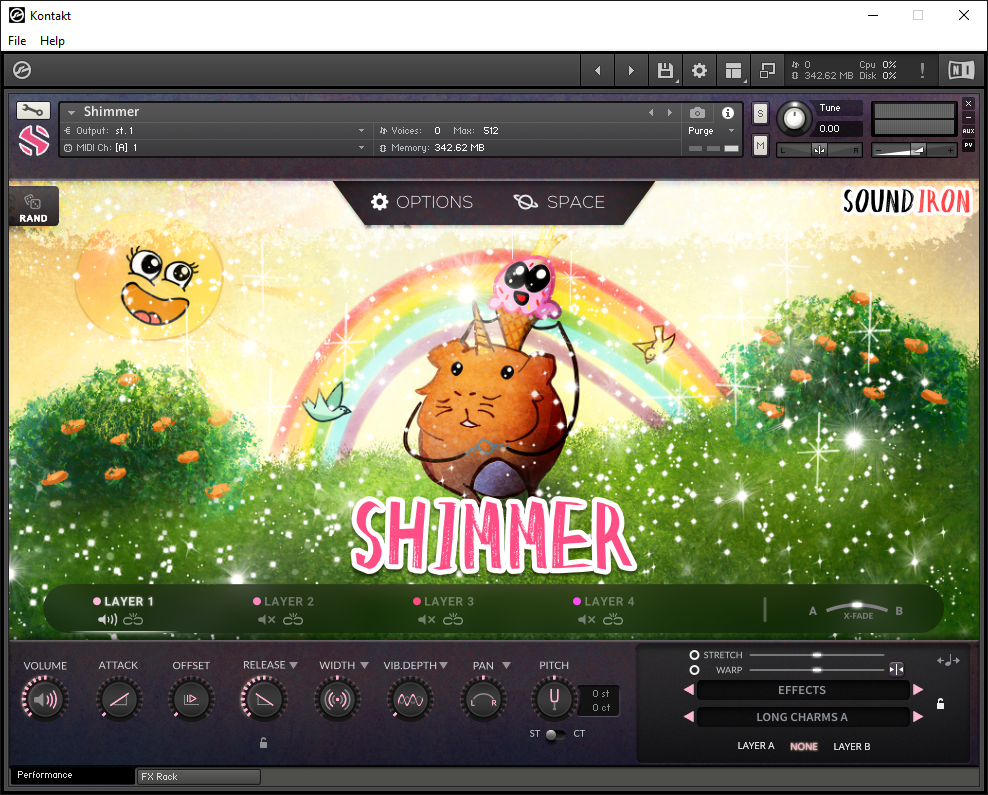Click the instrument header pan slider

pos(819,150)
